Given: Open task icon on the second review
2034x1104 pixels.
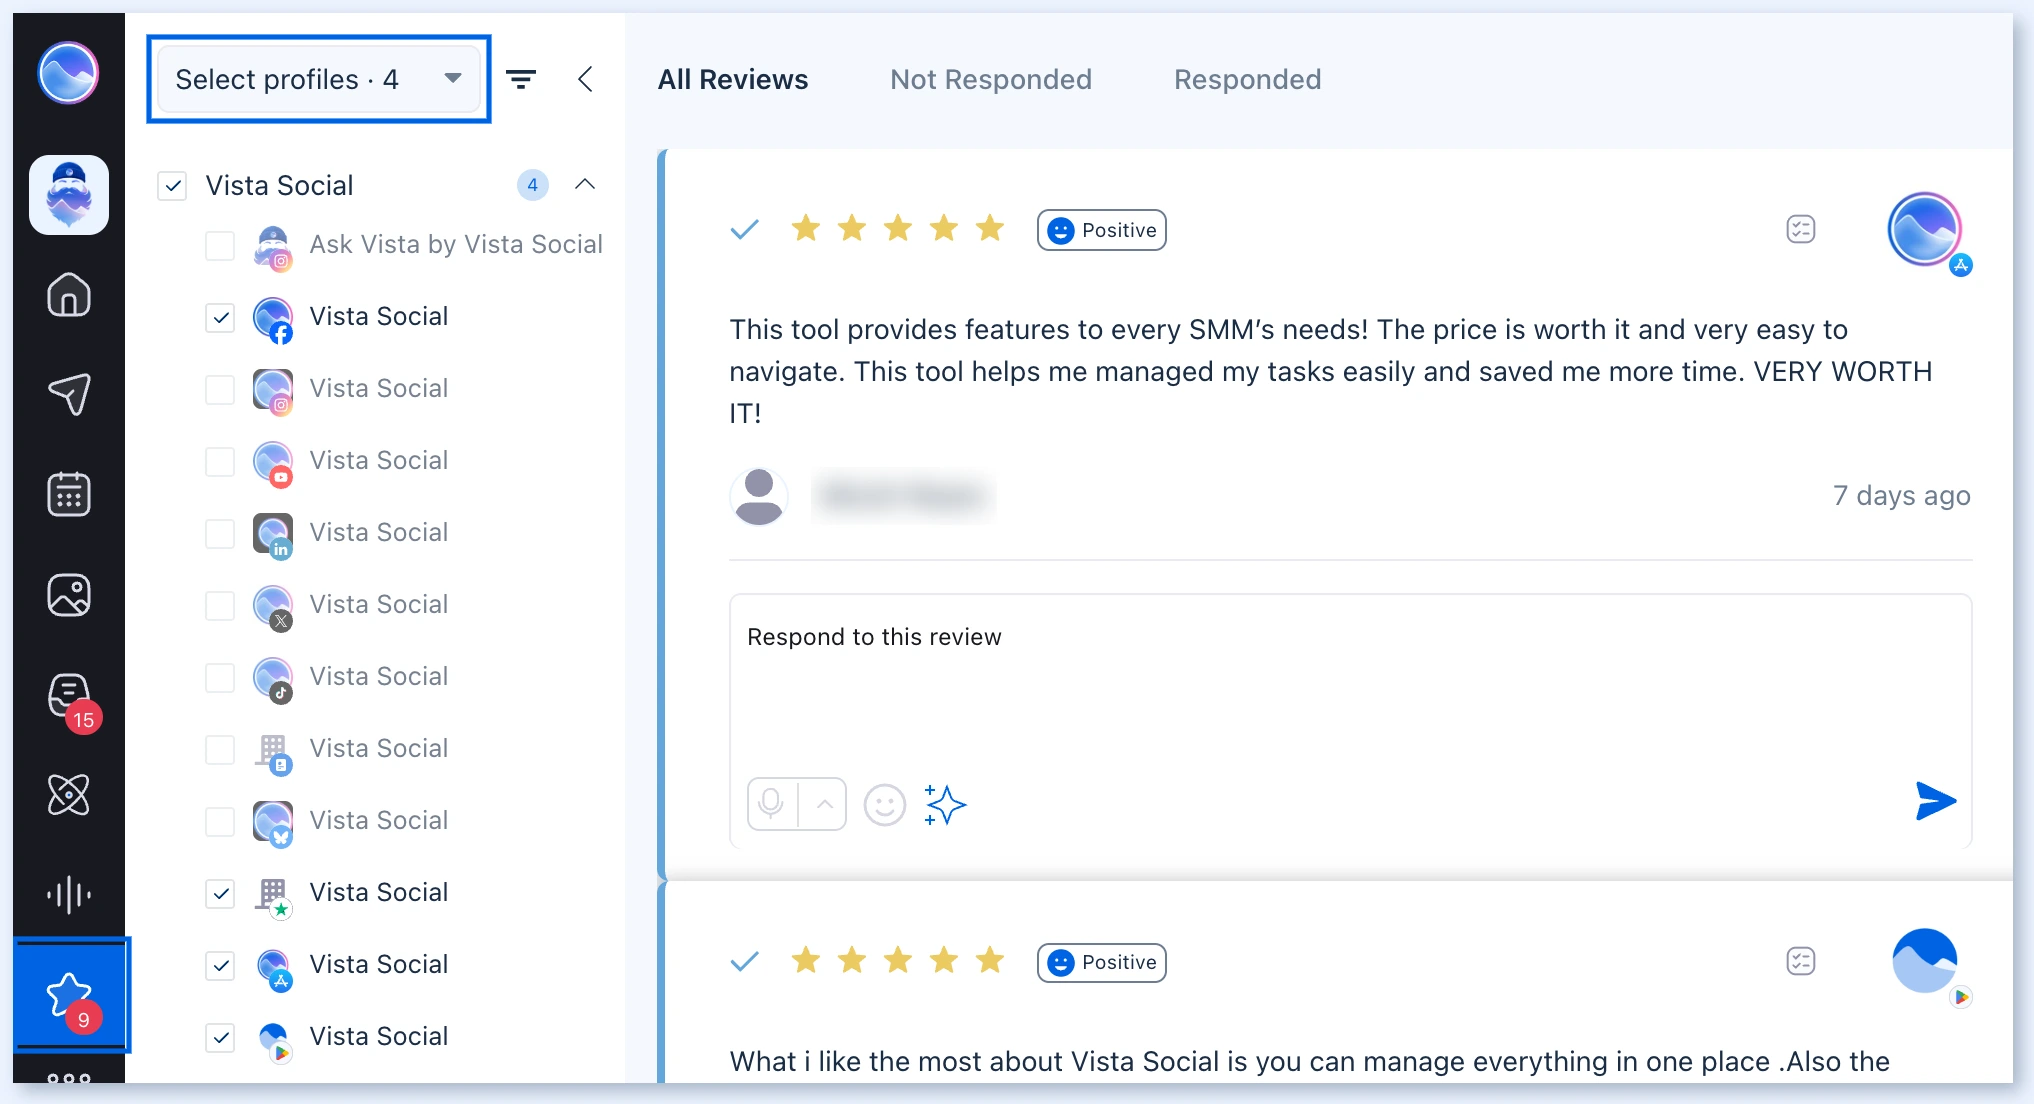Looking at the screenshot, I should 1801,961.
